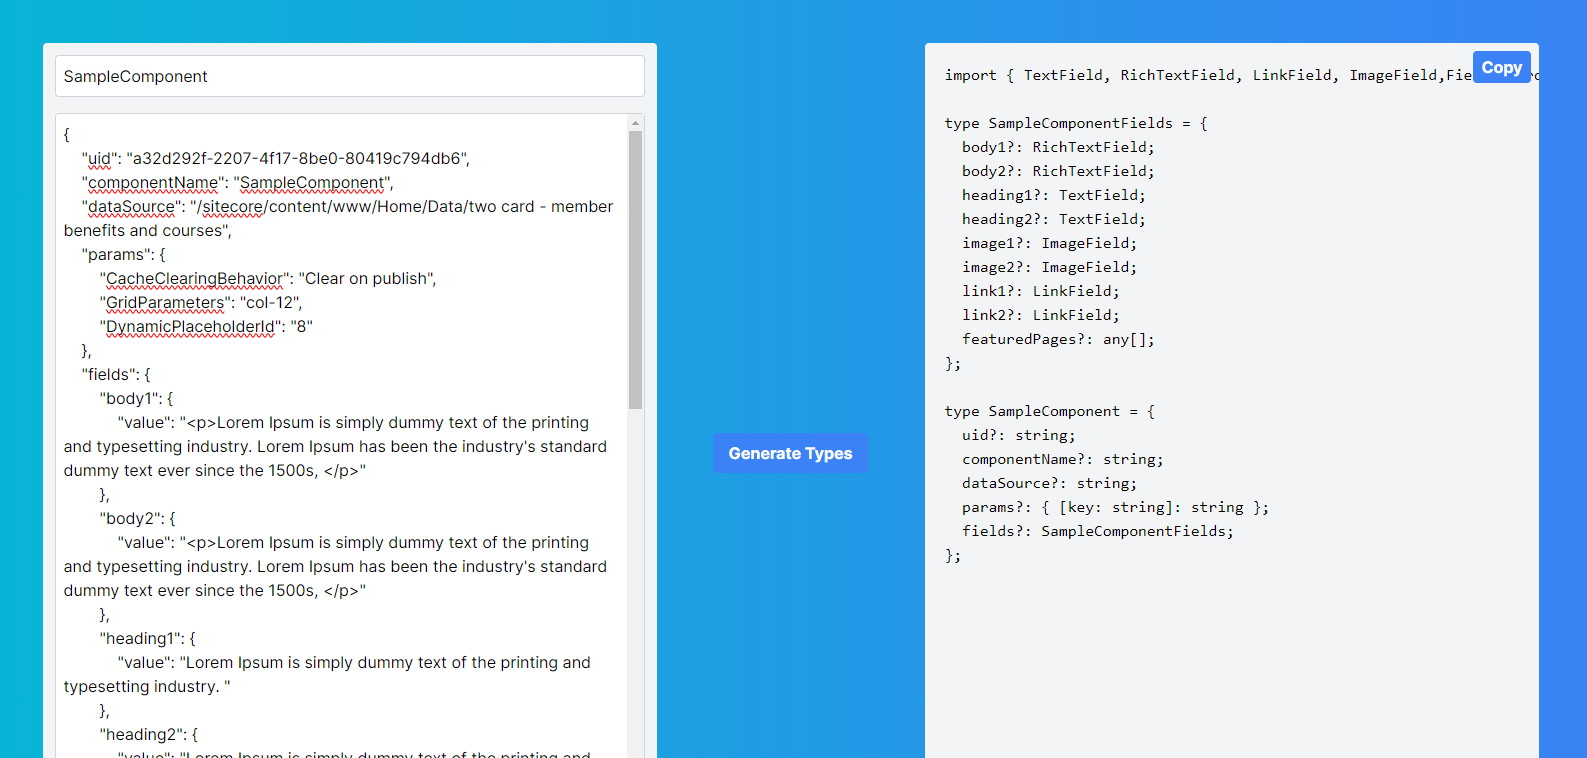Click the JSON editor scrollbar thumb

(x=635, y=270)
